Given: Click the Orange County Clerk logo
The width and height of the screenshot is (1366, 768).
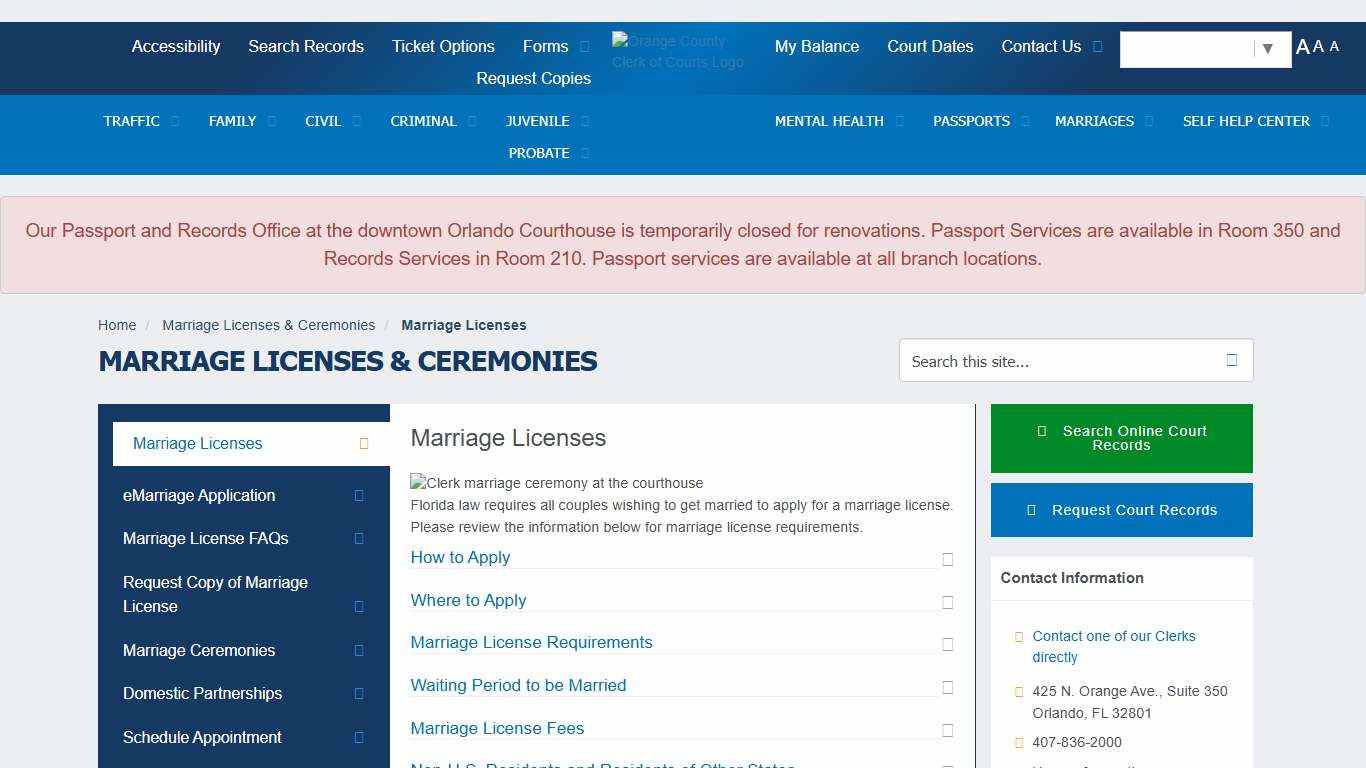Looking at the screenshot, I should 678,51.
